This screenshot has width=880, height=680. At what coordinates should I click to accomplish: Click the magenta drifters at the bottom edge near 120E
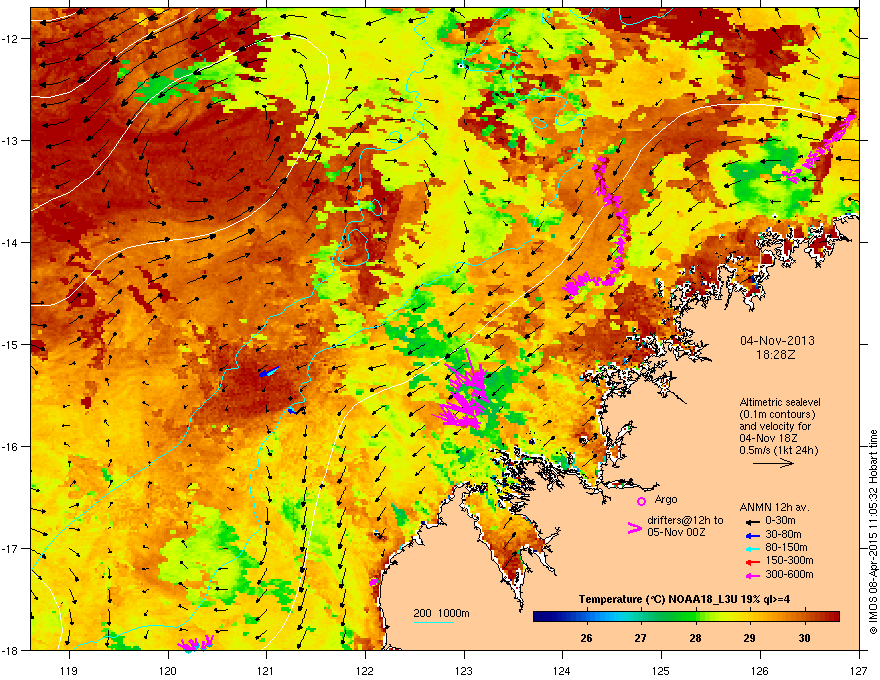coord(196,643)
